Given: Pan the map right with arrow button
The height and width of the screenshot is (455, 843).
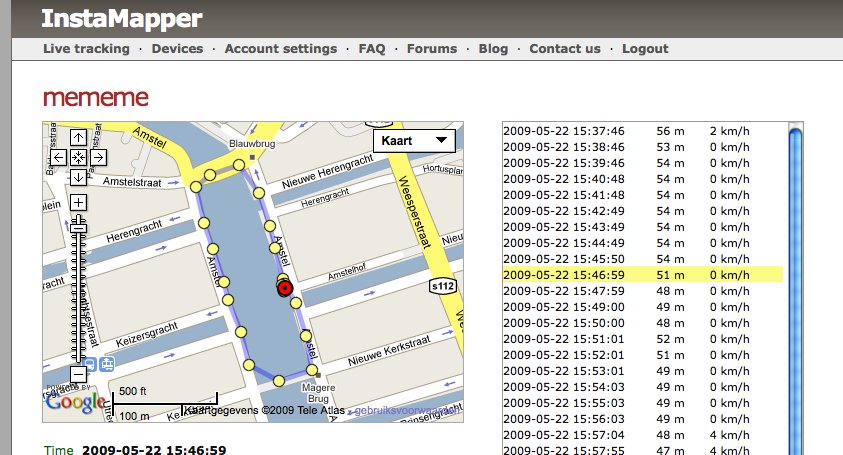Looking at the screenshot, I should coord(98,157).
